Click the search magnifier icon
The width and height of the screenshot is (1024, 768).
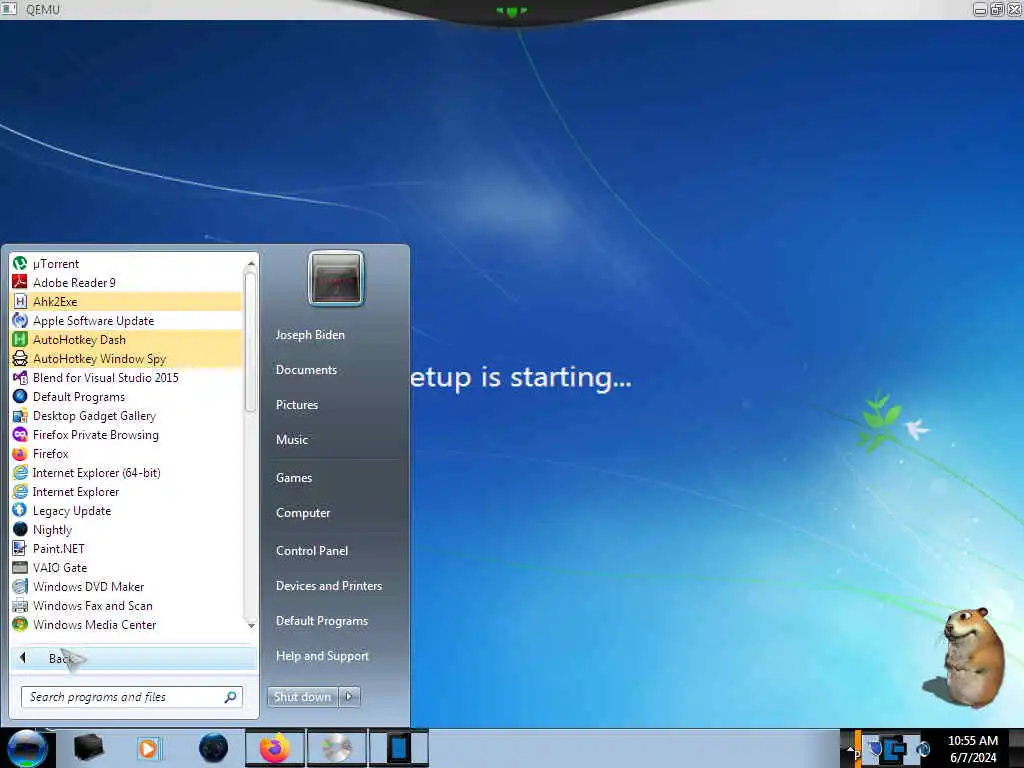(x=230, y=697)
